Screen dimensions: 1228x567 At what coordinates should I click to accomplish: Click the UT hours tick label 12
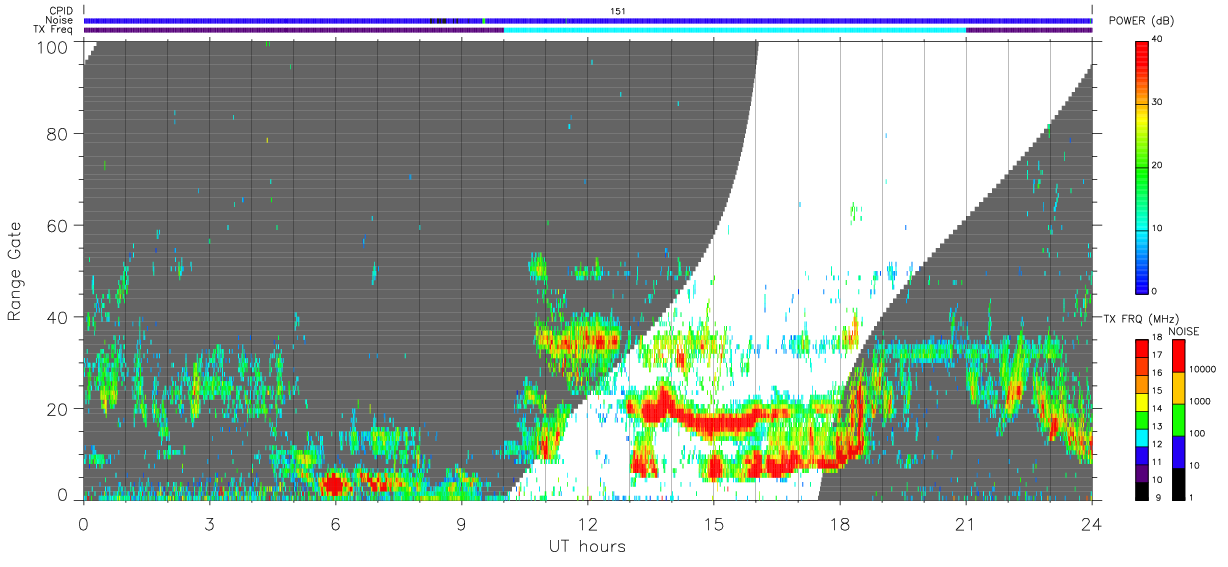(x=587, y=524)
